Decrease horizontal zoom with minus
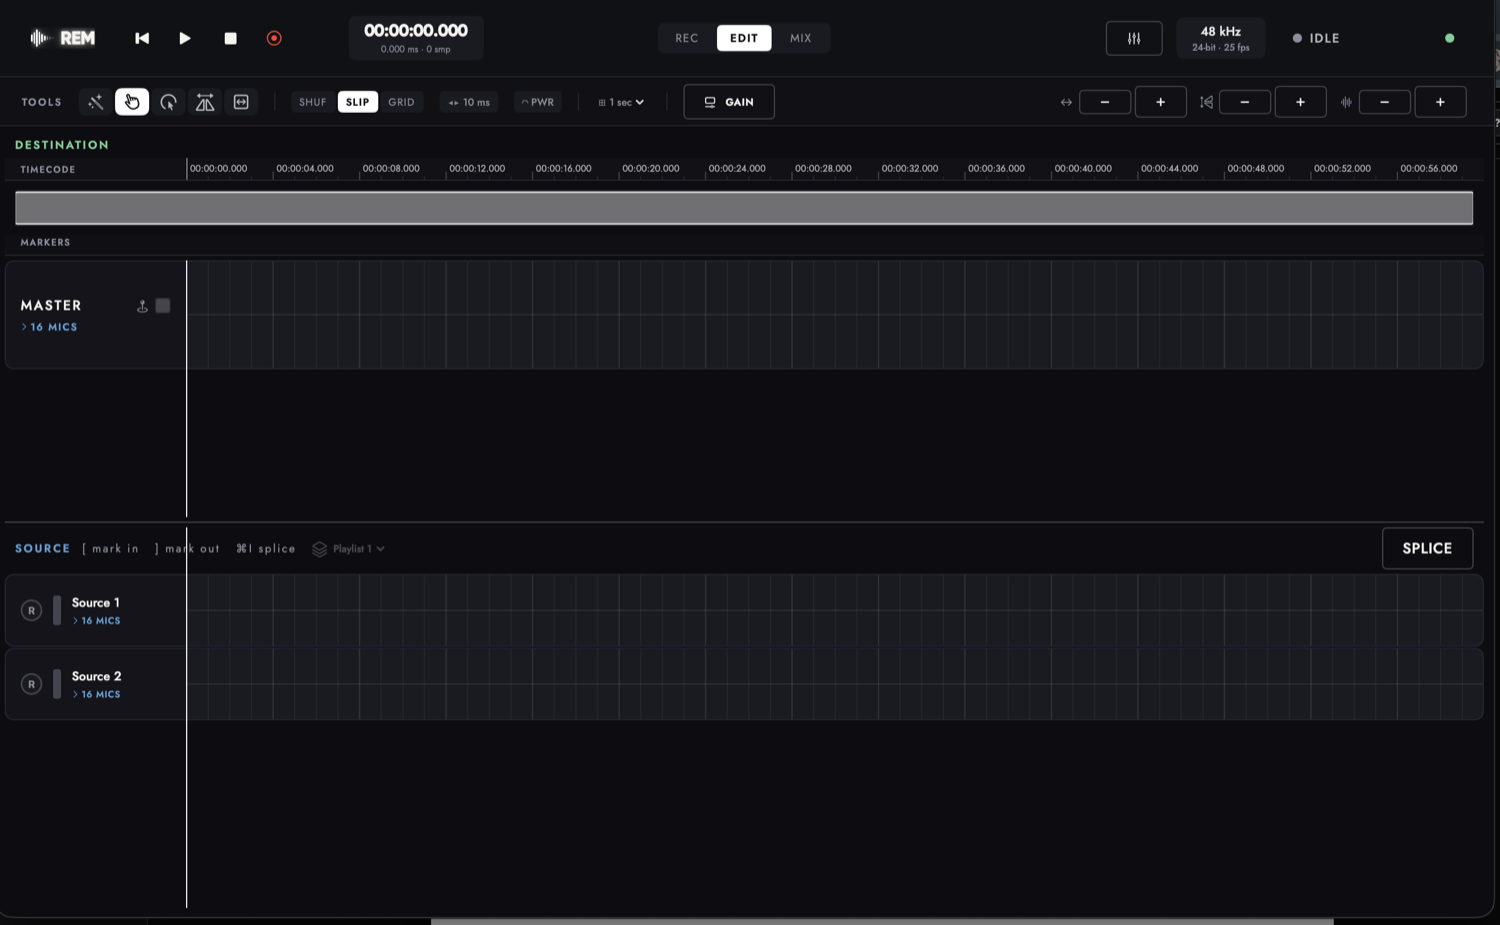Image resolution: width=1500 pixels, height=925 pixels. [1105, 102]
